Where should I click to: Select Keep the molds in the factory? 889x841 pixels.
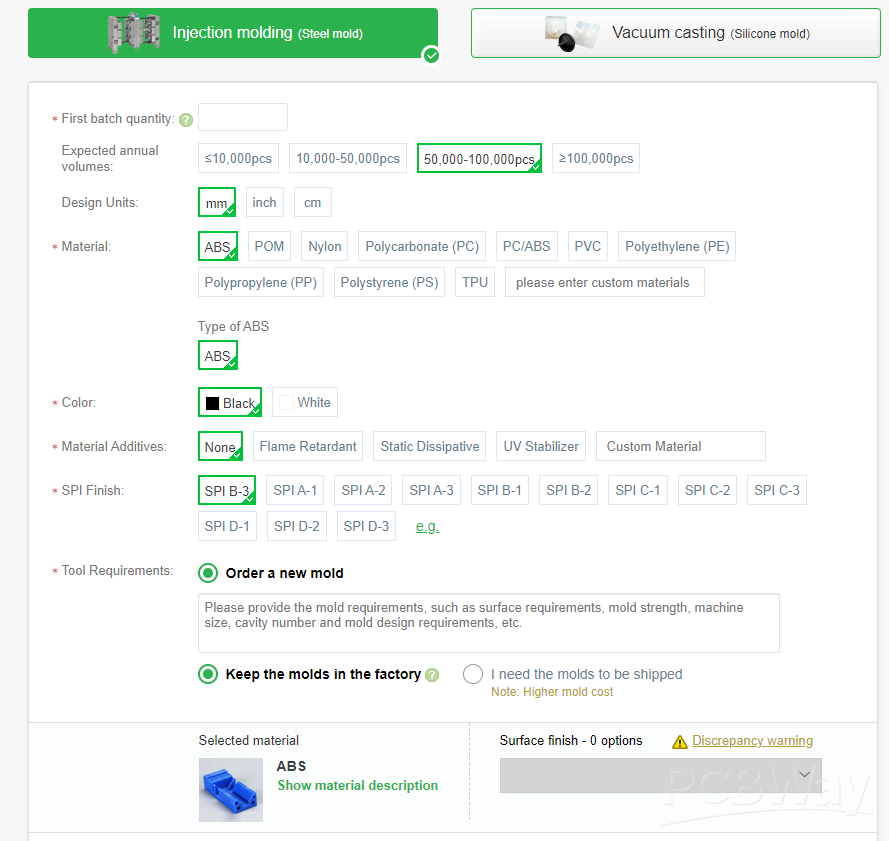click(x=208, y=674)
